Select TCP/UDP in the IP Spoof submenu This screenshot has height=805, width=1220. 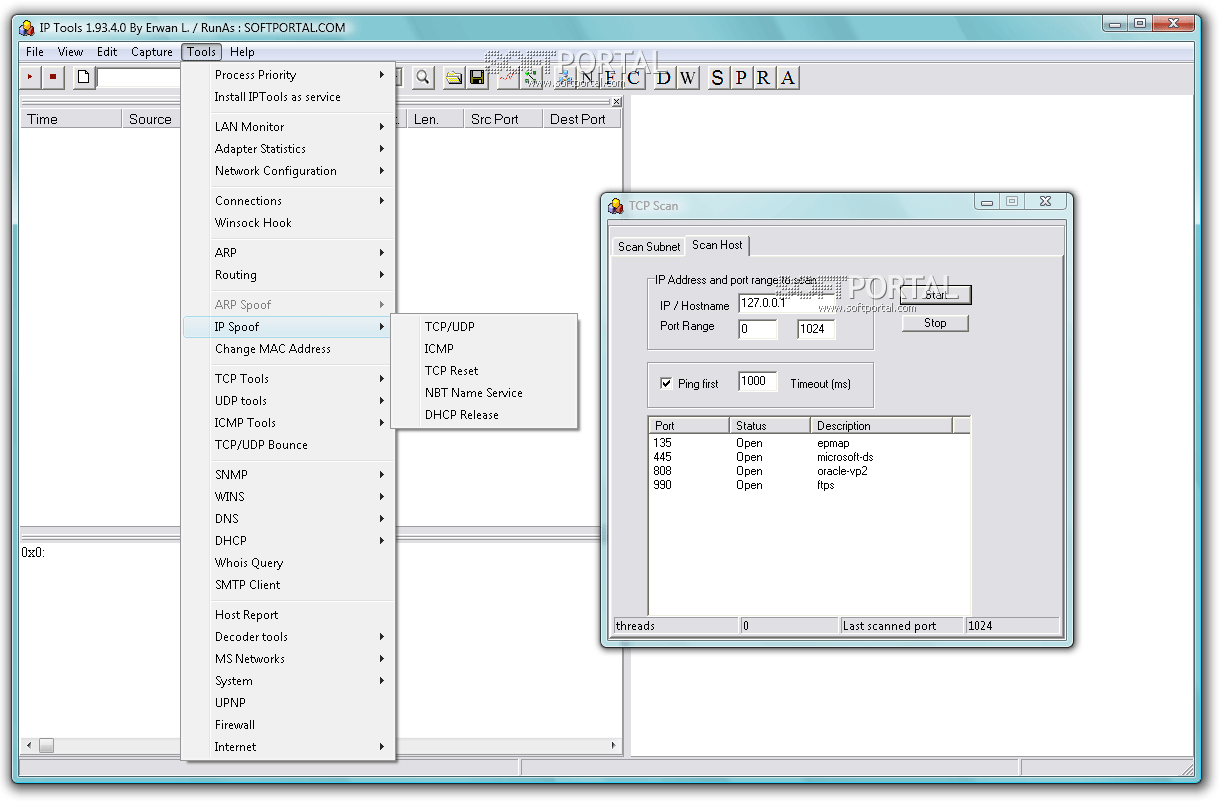coord(484,327)
